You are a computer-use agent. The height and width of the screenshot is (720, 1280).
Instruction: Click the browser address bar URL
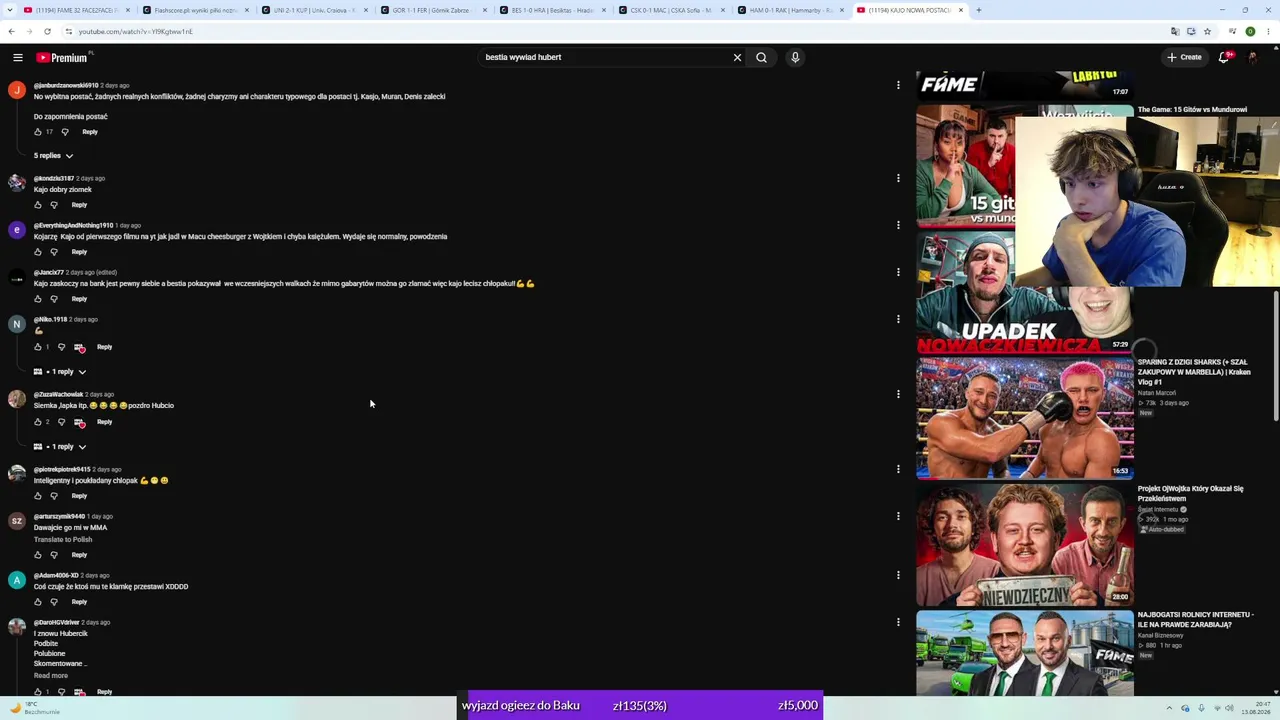point(136,31)
